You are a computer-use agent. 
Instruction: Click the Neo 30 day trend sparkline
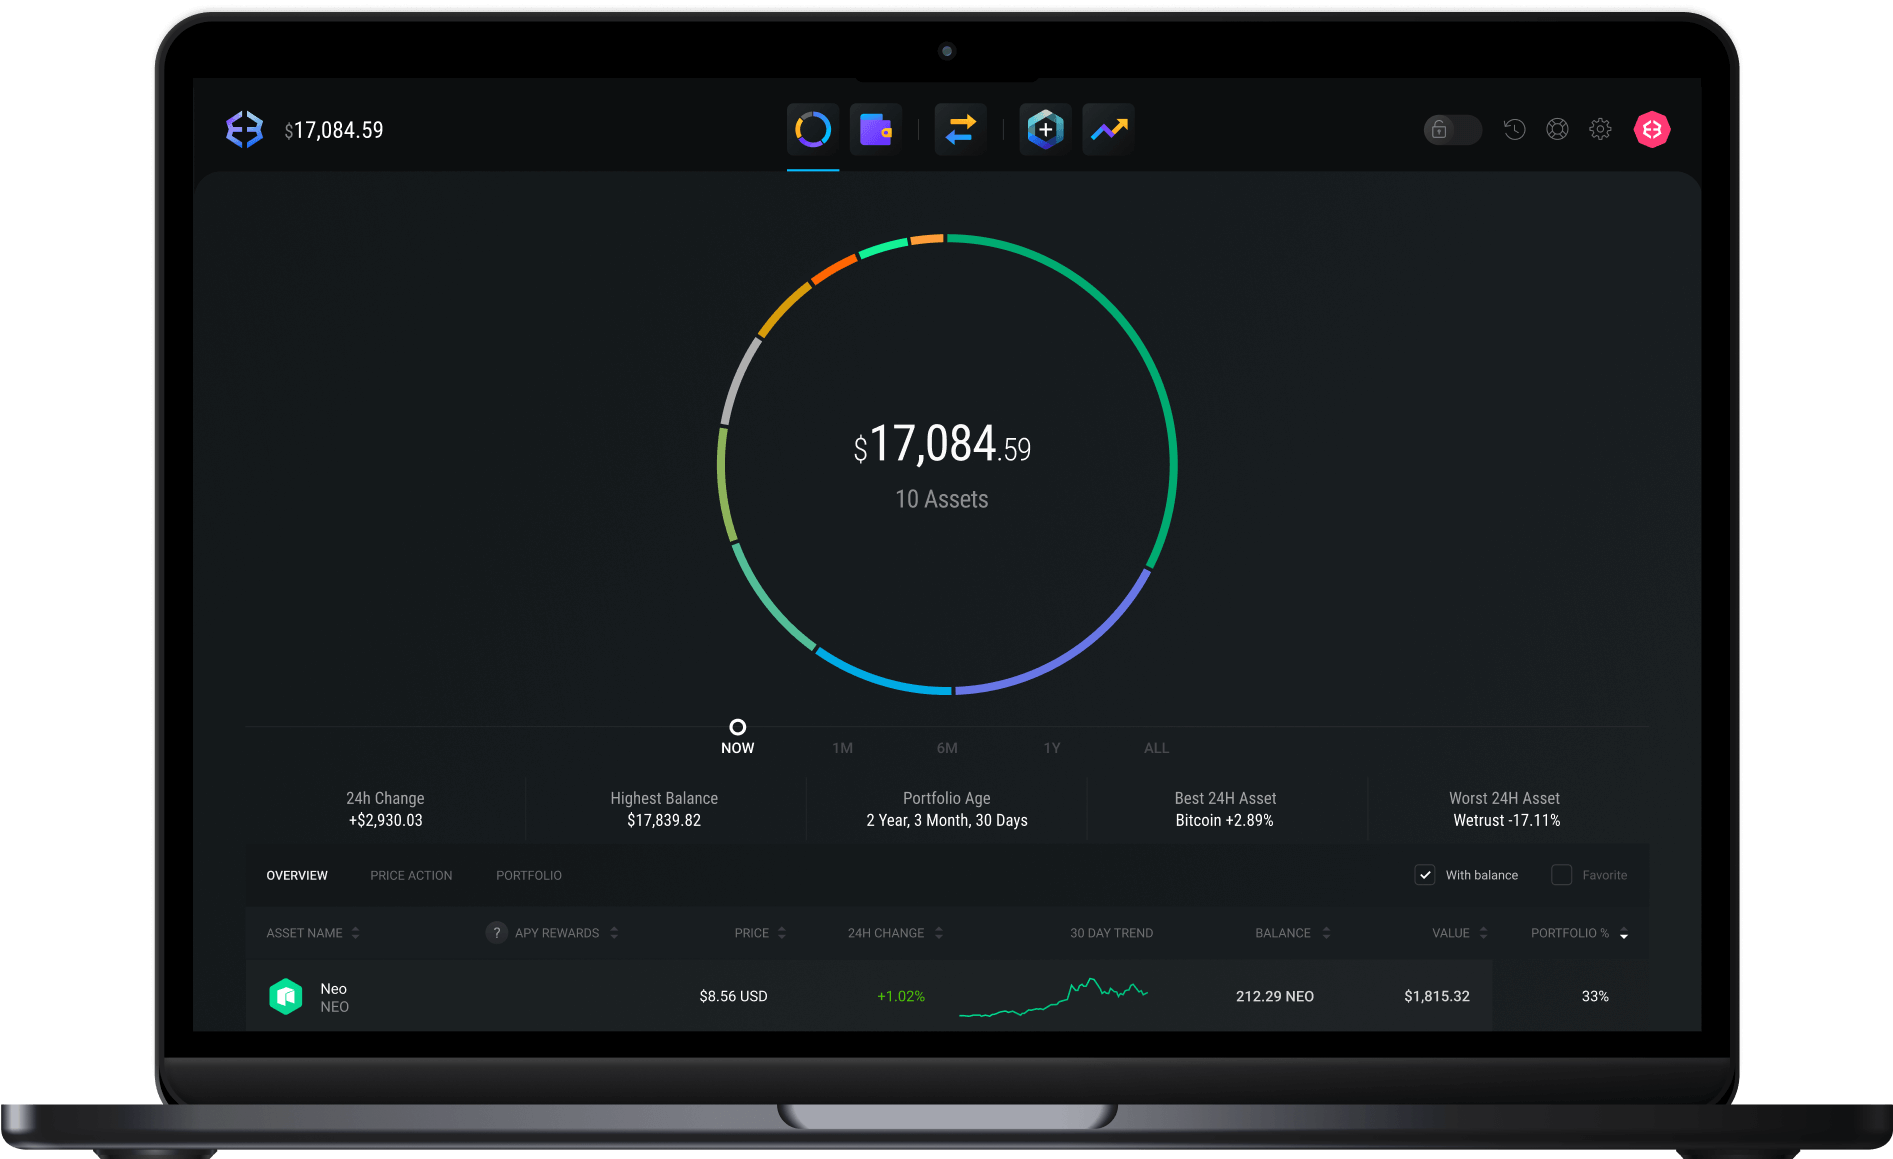click(1053, 997)
